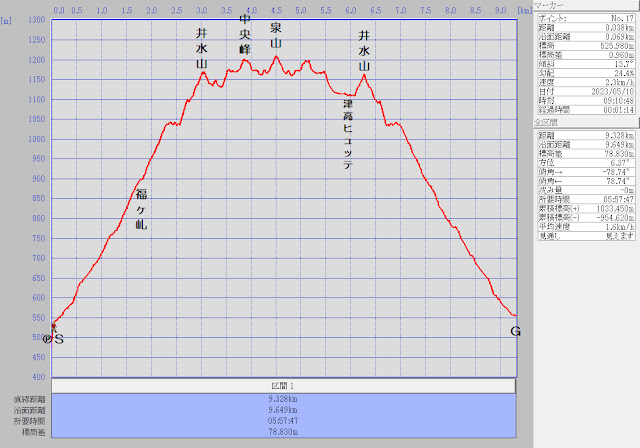Select the 所要時間 05:57:47 row in 全区間 panel
Image resolution: width=640 pixels, height=448 pixels.
click(x=586, y=199)
